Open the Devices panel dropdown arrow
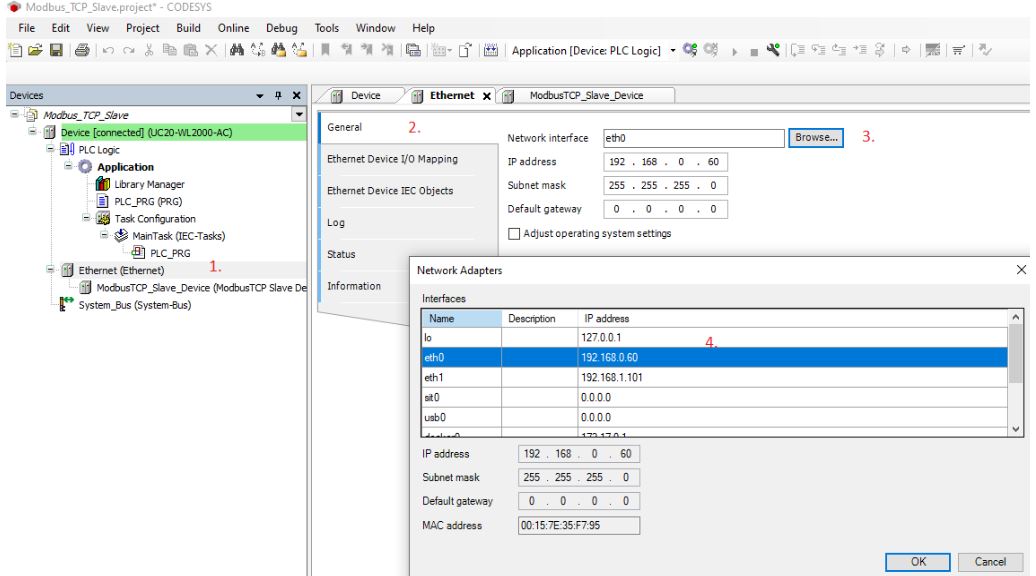The height and width of the screenshot is (576, 1036). pyautogui.click(x=260, y=96)
